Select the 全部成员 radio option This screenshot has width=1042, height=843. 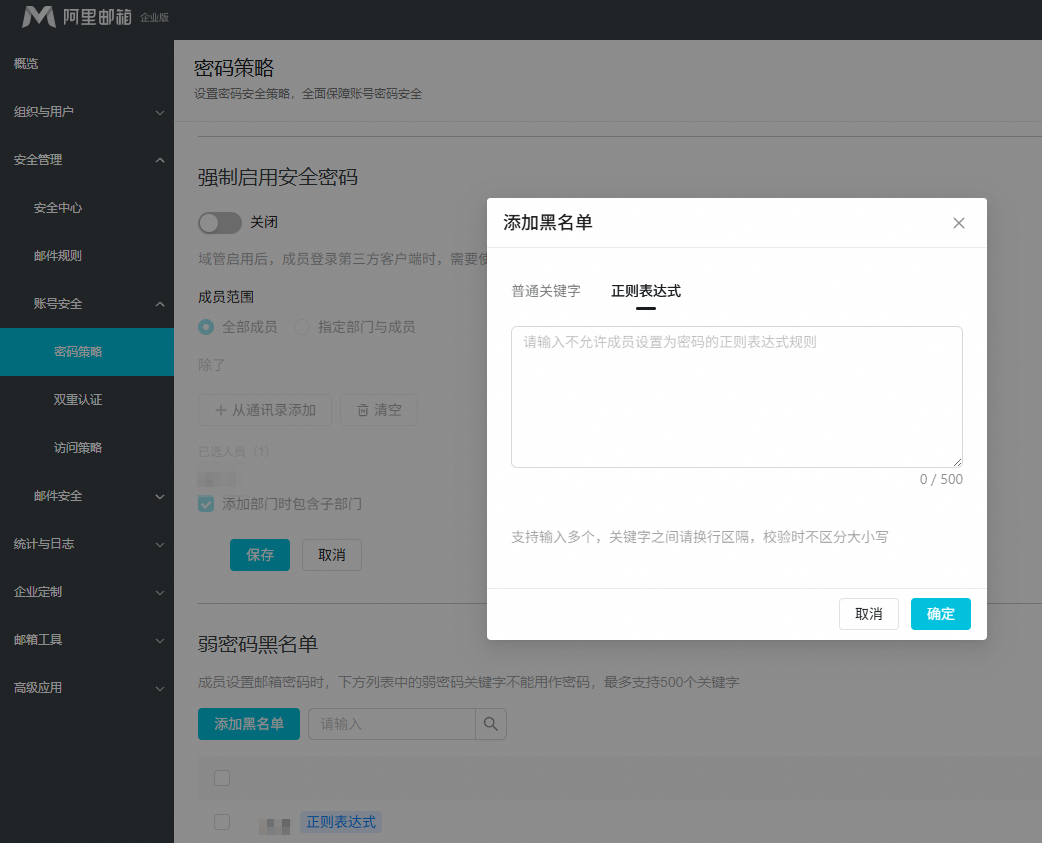point(206,327)
